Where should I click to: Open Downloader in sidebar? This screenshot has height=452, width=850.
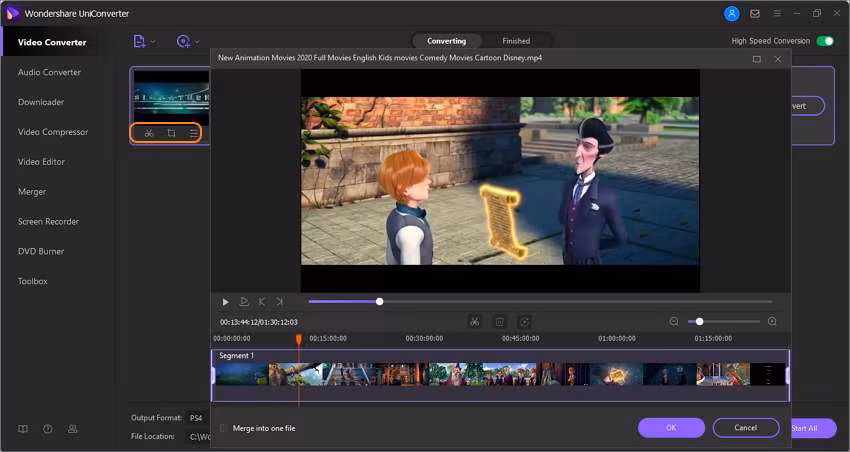pyautogui.click(x=41, y=102)
